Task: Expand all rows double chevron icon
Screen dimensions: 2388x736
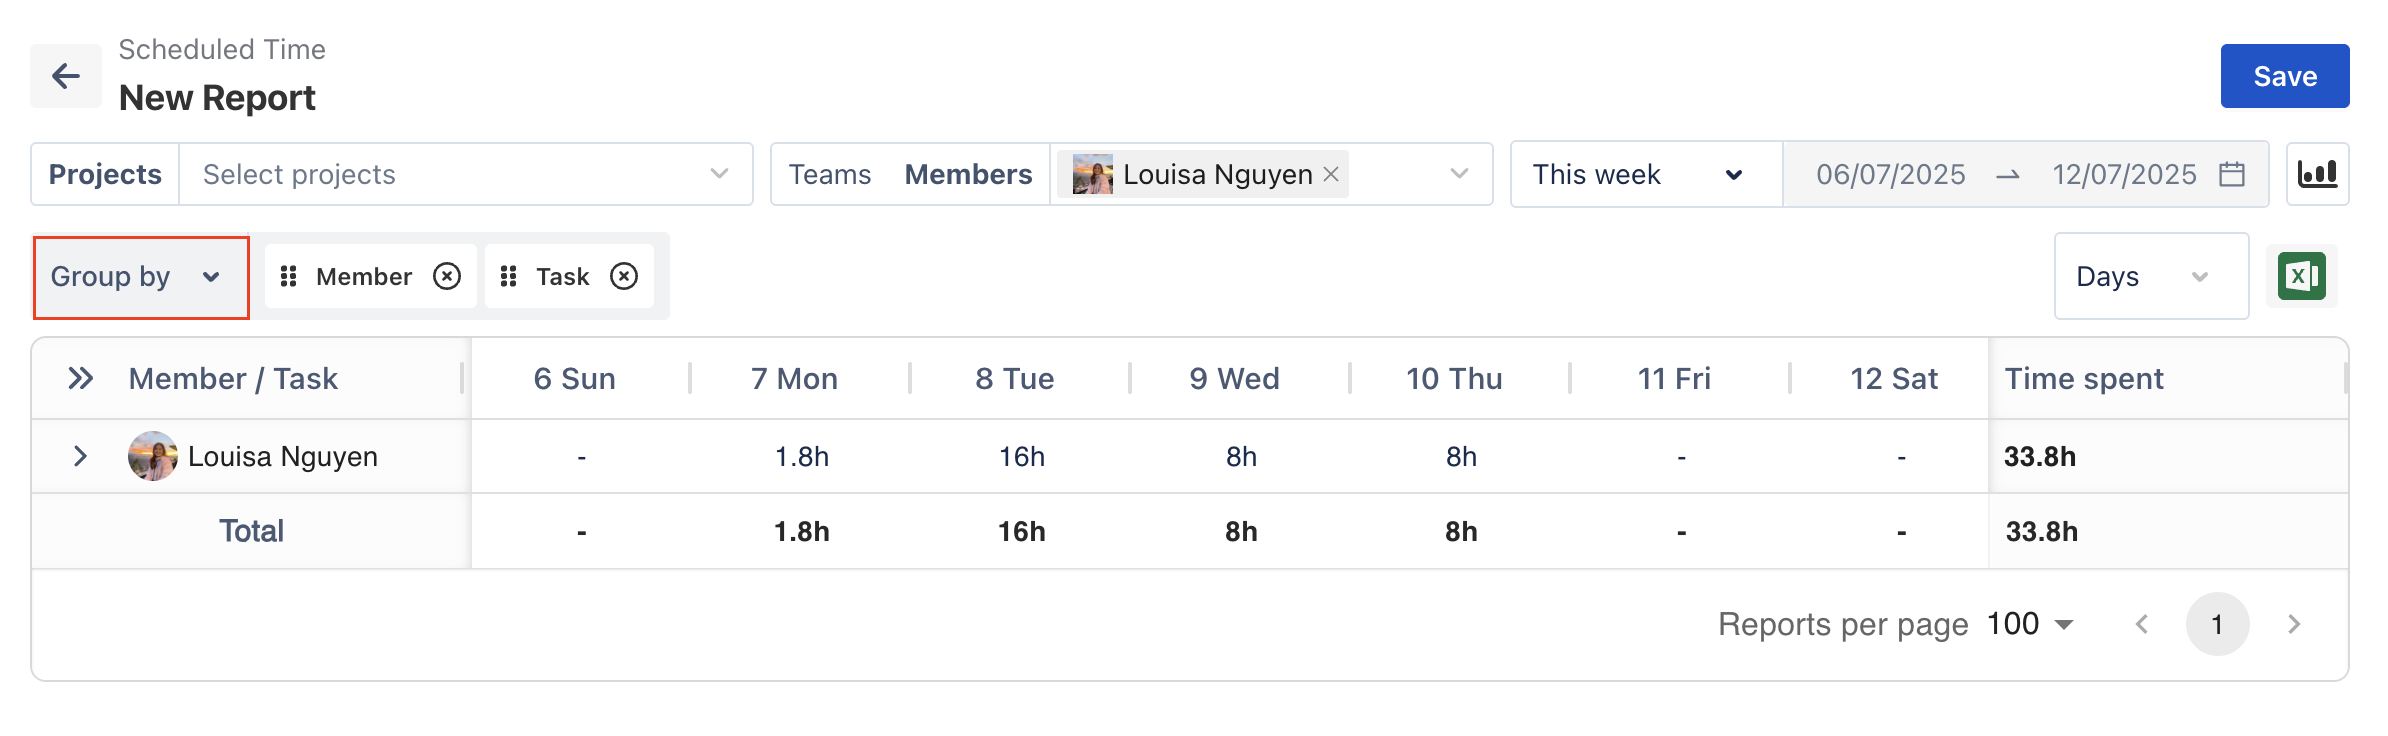Action: pyautogui.click(x=80, y=378)
